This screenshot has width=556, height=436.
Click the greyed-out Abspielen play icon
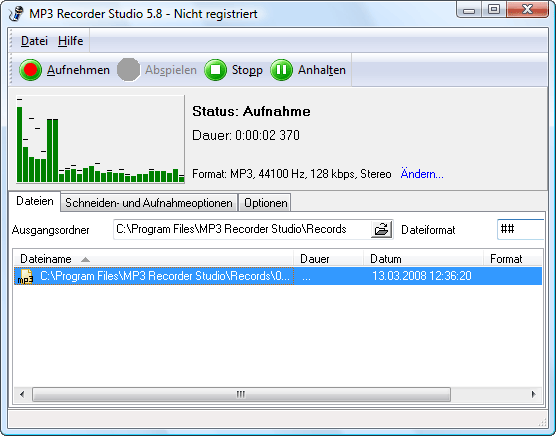[x=128, y=70]
